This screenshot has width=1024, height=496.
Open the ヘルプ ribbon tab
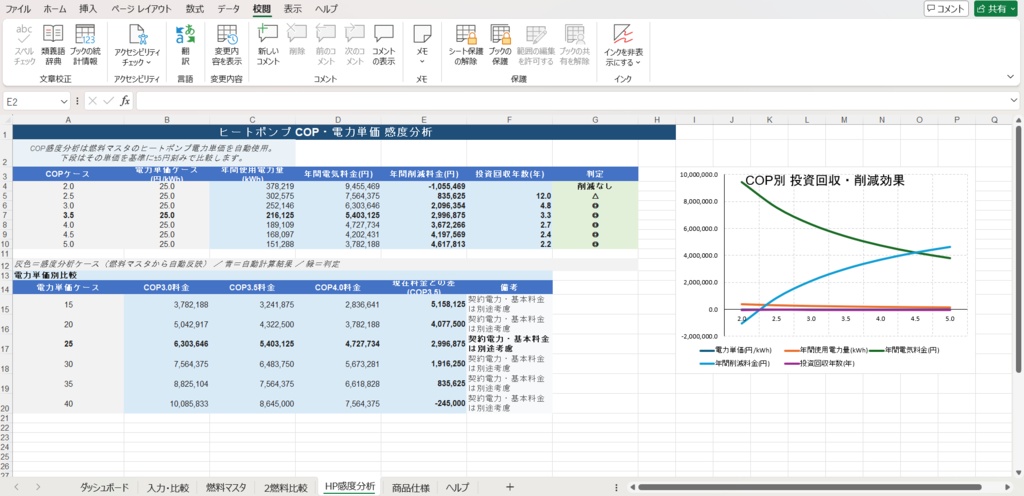327,9
